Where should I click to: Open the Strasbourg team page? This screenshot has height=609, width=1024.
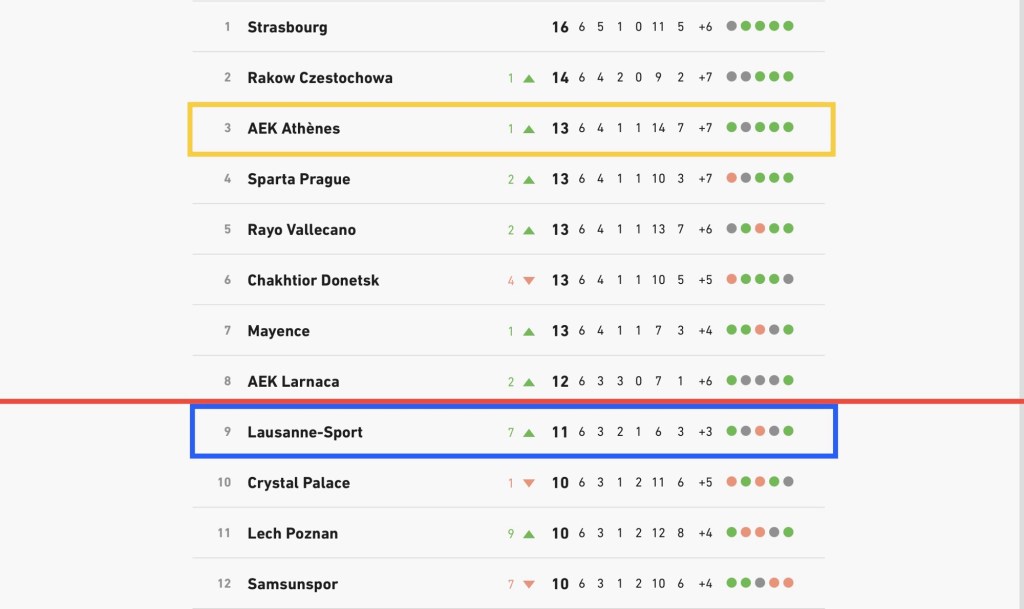[287, 27]
